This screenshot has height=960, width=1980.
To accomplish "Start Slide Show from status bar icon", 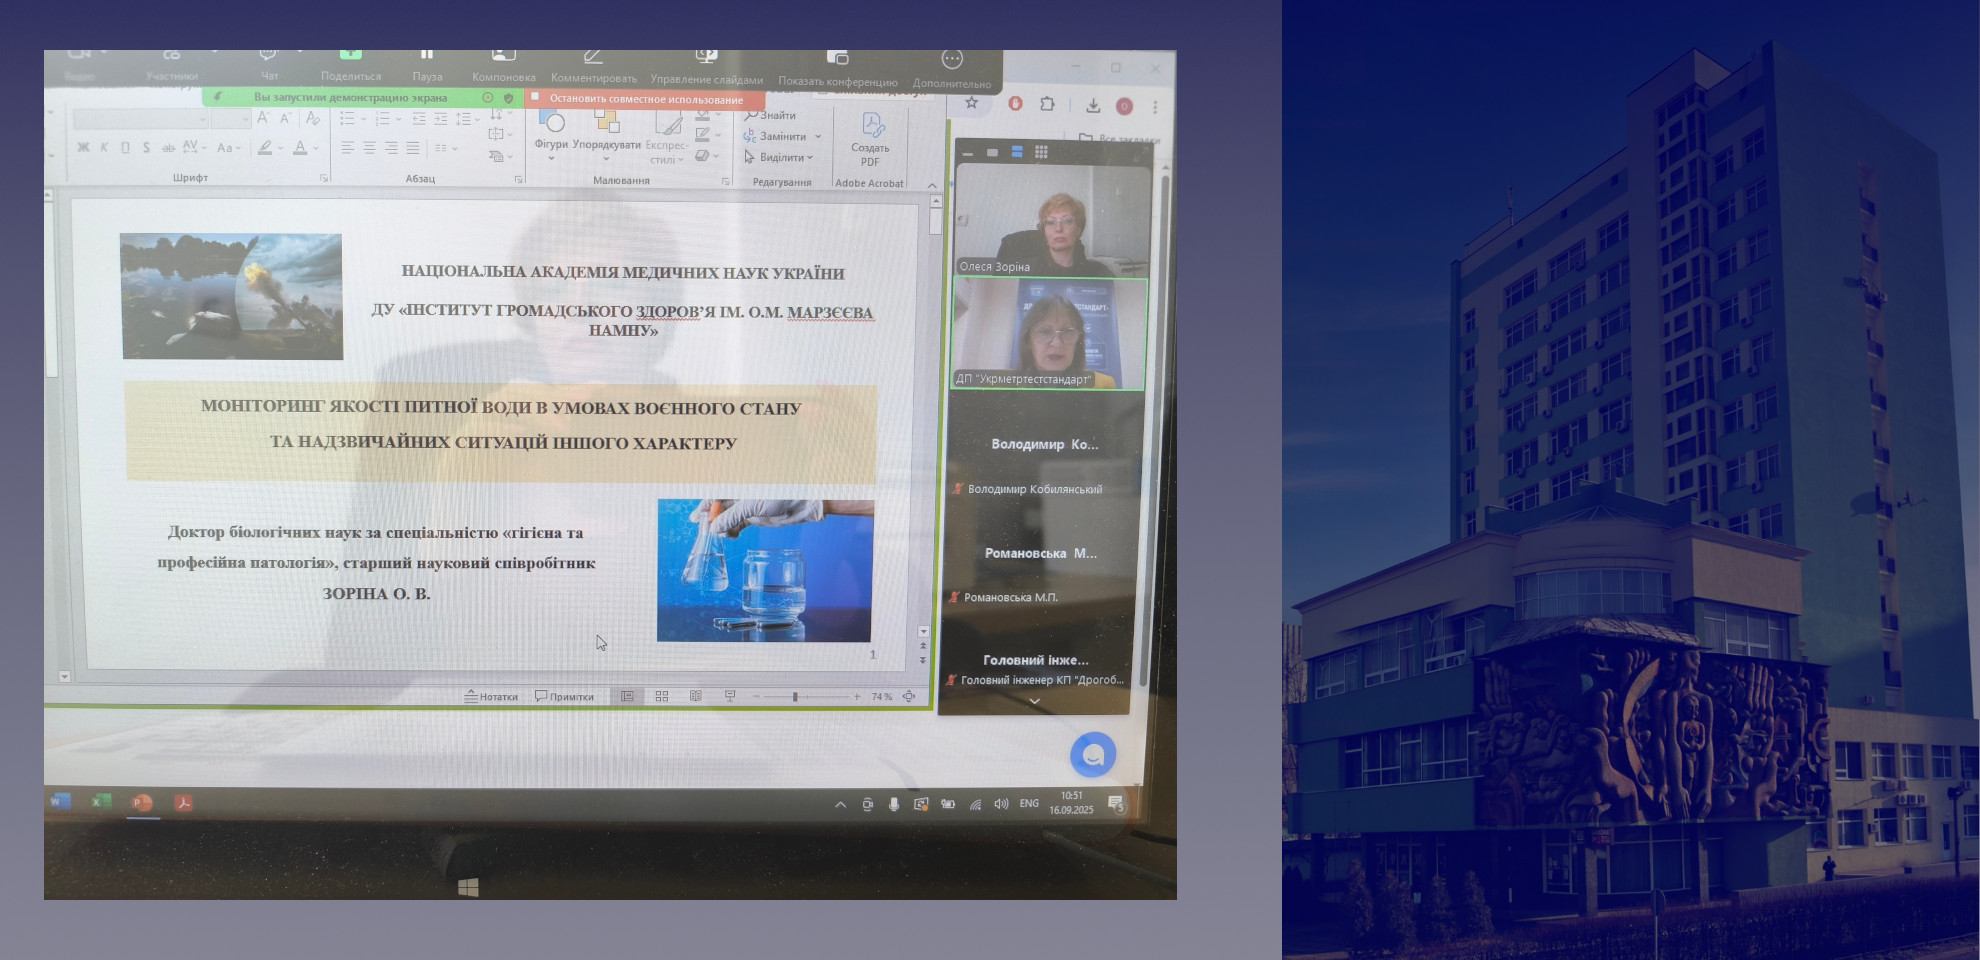I will tap(730, 696).
